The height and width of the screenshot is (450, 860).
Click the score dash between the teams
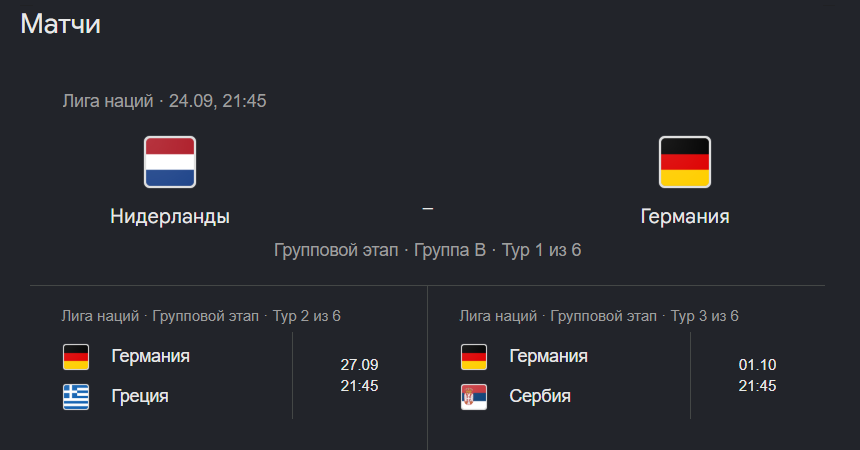point(428,209)
